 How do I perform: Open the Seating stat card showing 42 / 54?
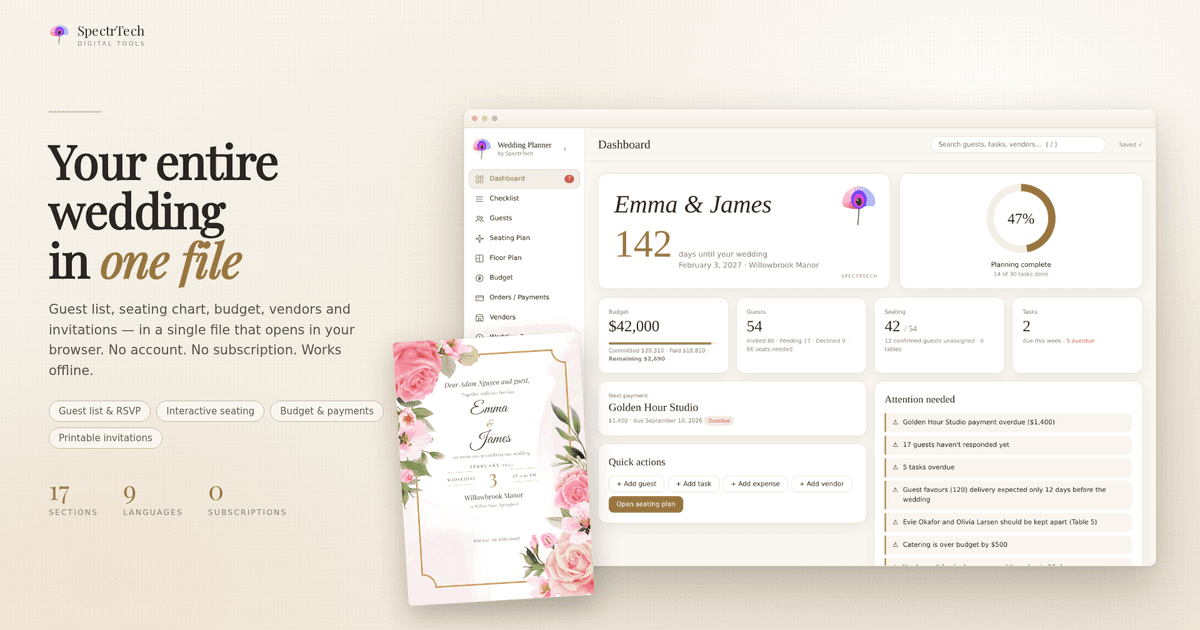[939, 335]
